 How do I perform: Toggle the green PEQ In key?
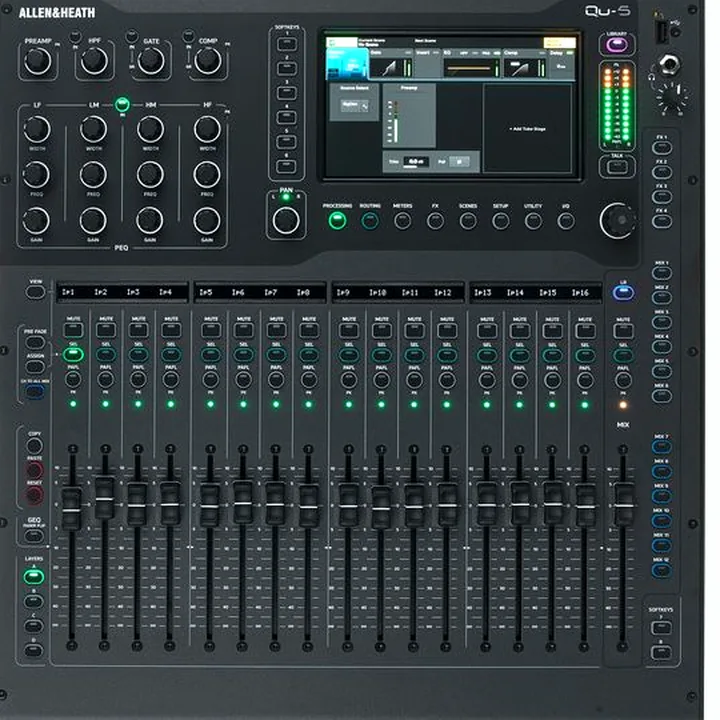(122, 105)
